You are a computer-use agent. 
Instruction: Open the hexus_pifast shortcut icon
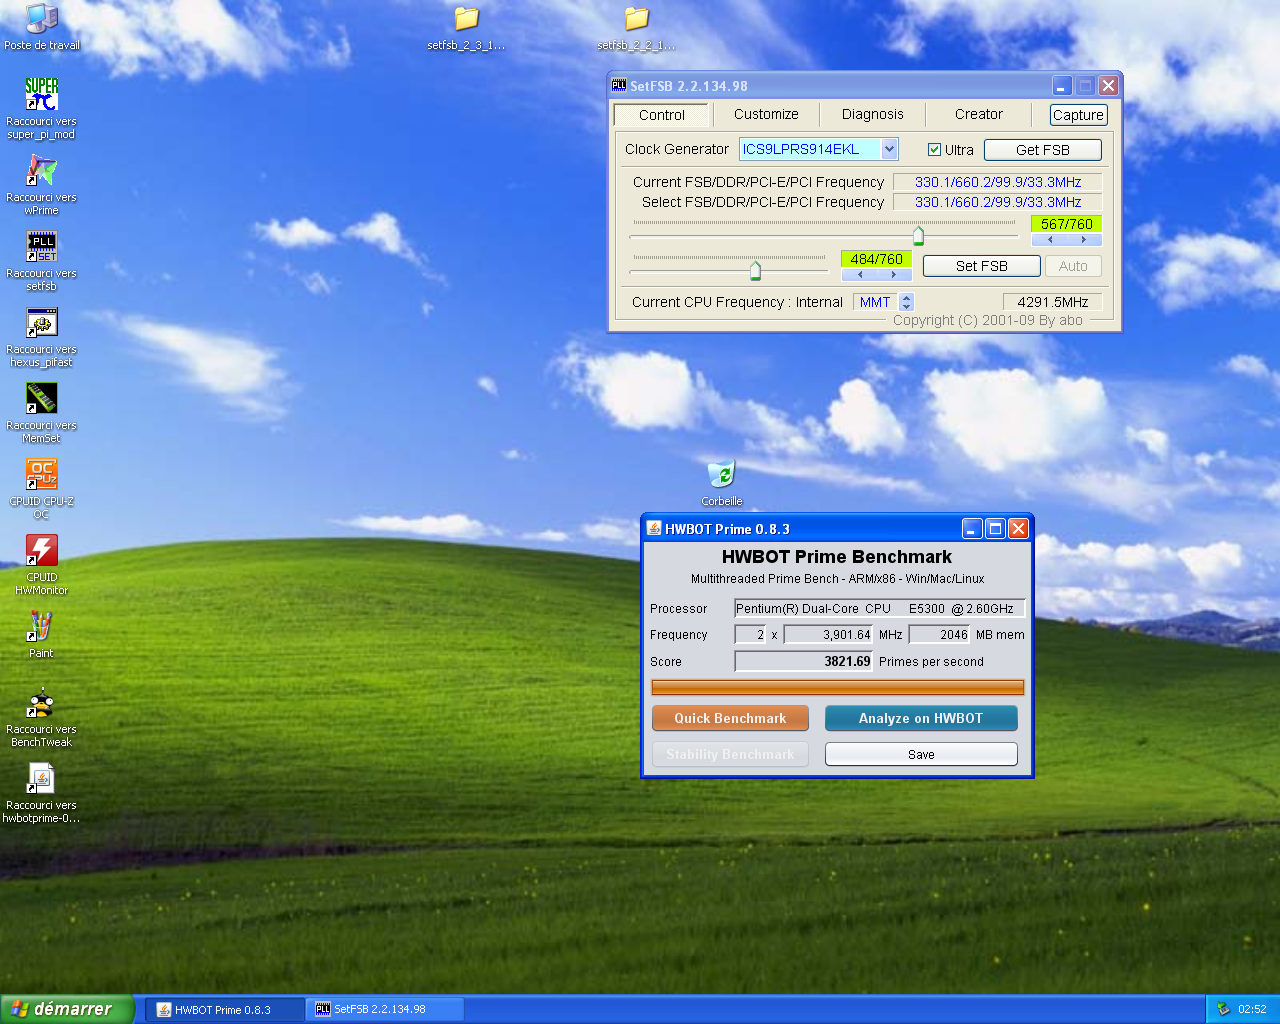(x=41, y=322)
